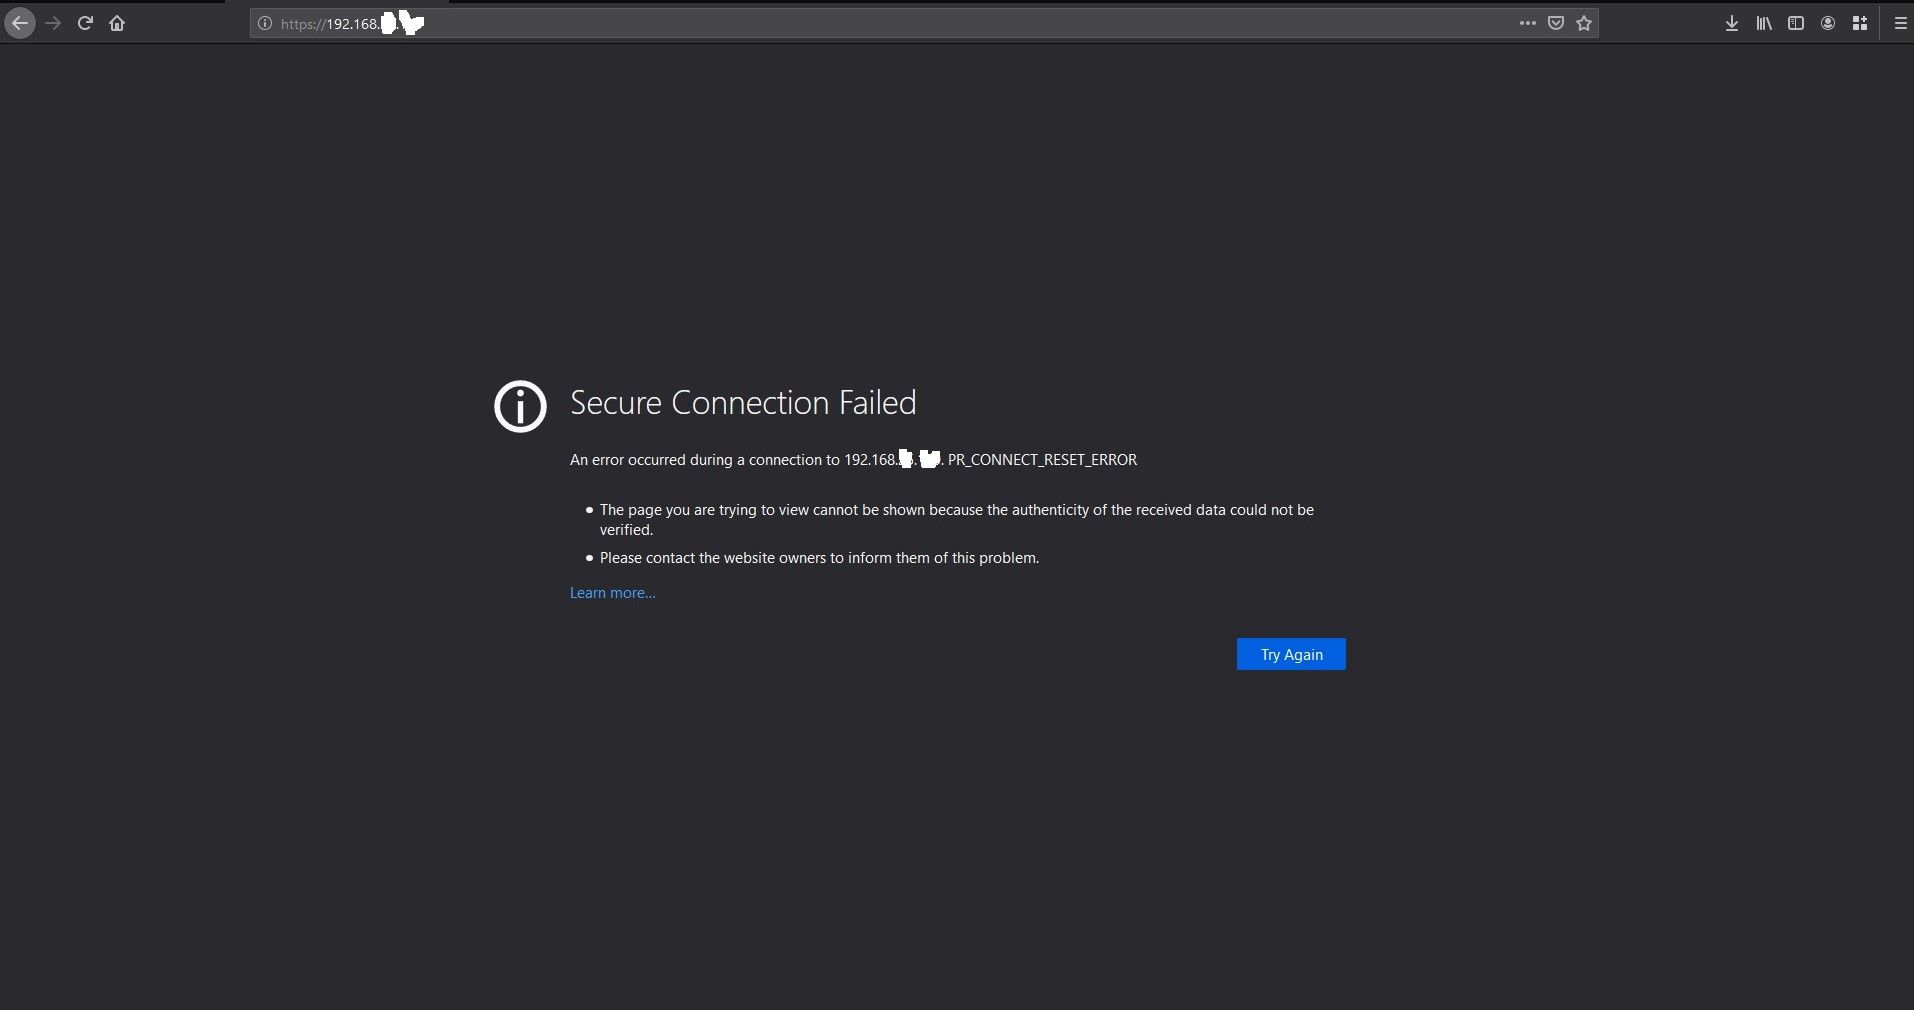Open the Downloads panel
Screen dimensions: 1914x1011
point(1732,23)
